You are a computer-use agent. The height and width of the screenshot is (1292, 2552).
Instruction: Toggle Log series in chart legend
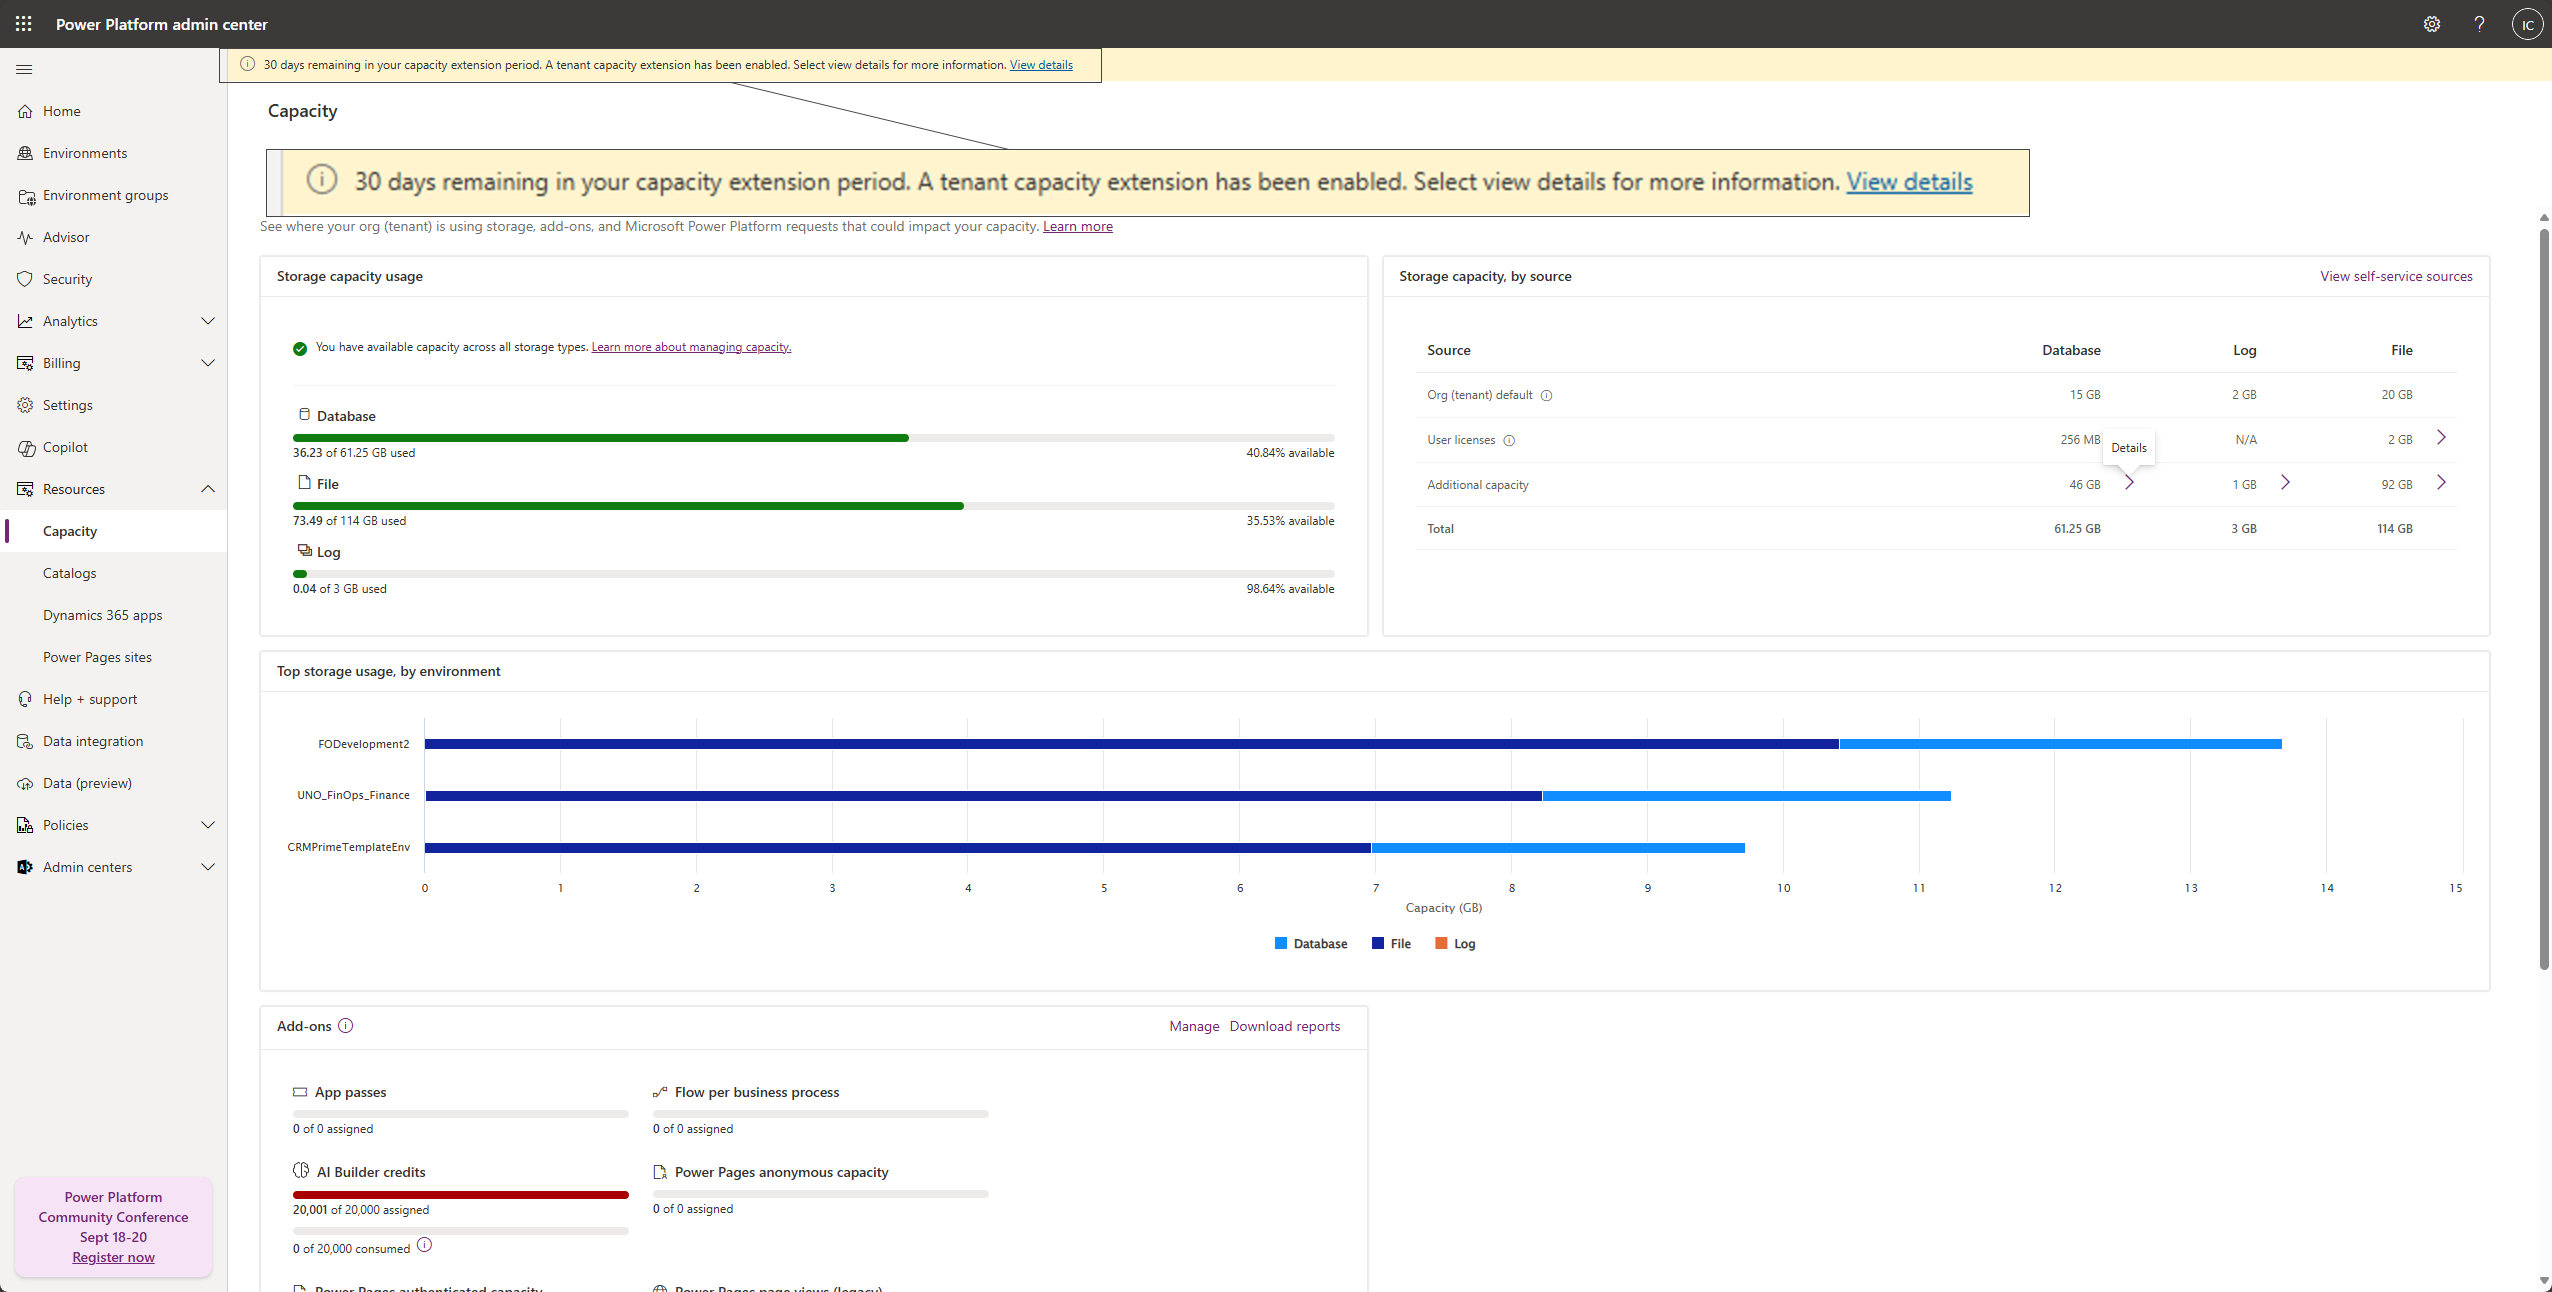(x=1455, y=944)
